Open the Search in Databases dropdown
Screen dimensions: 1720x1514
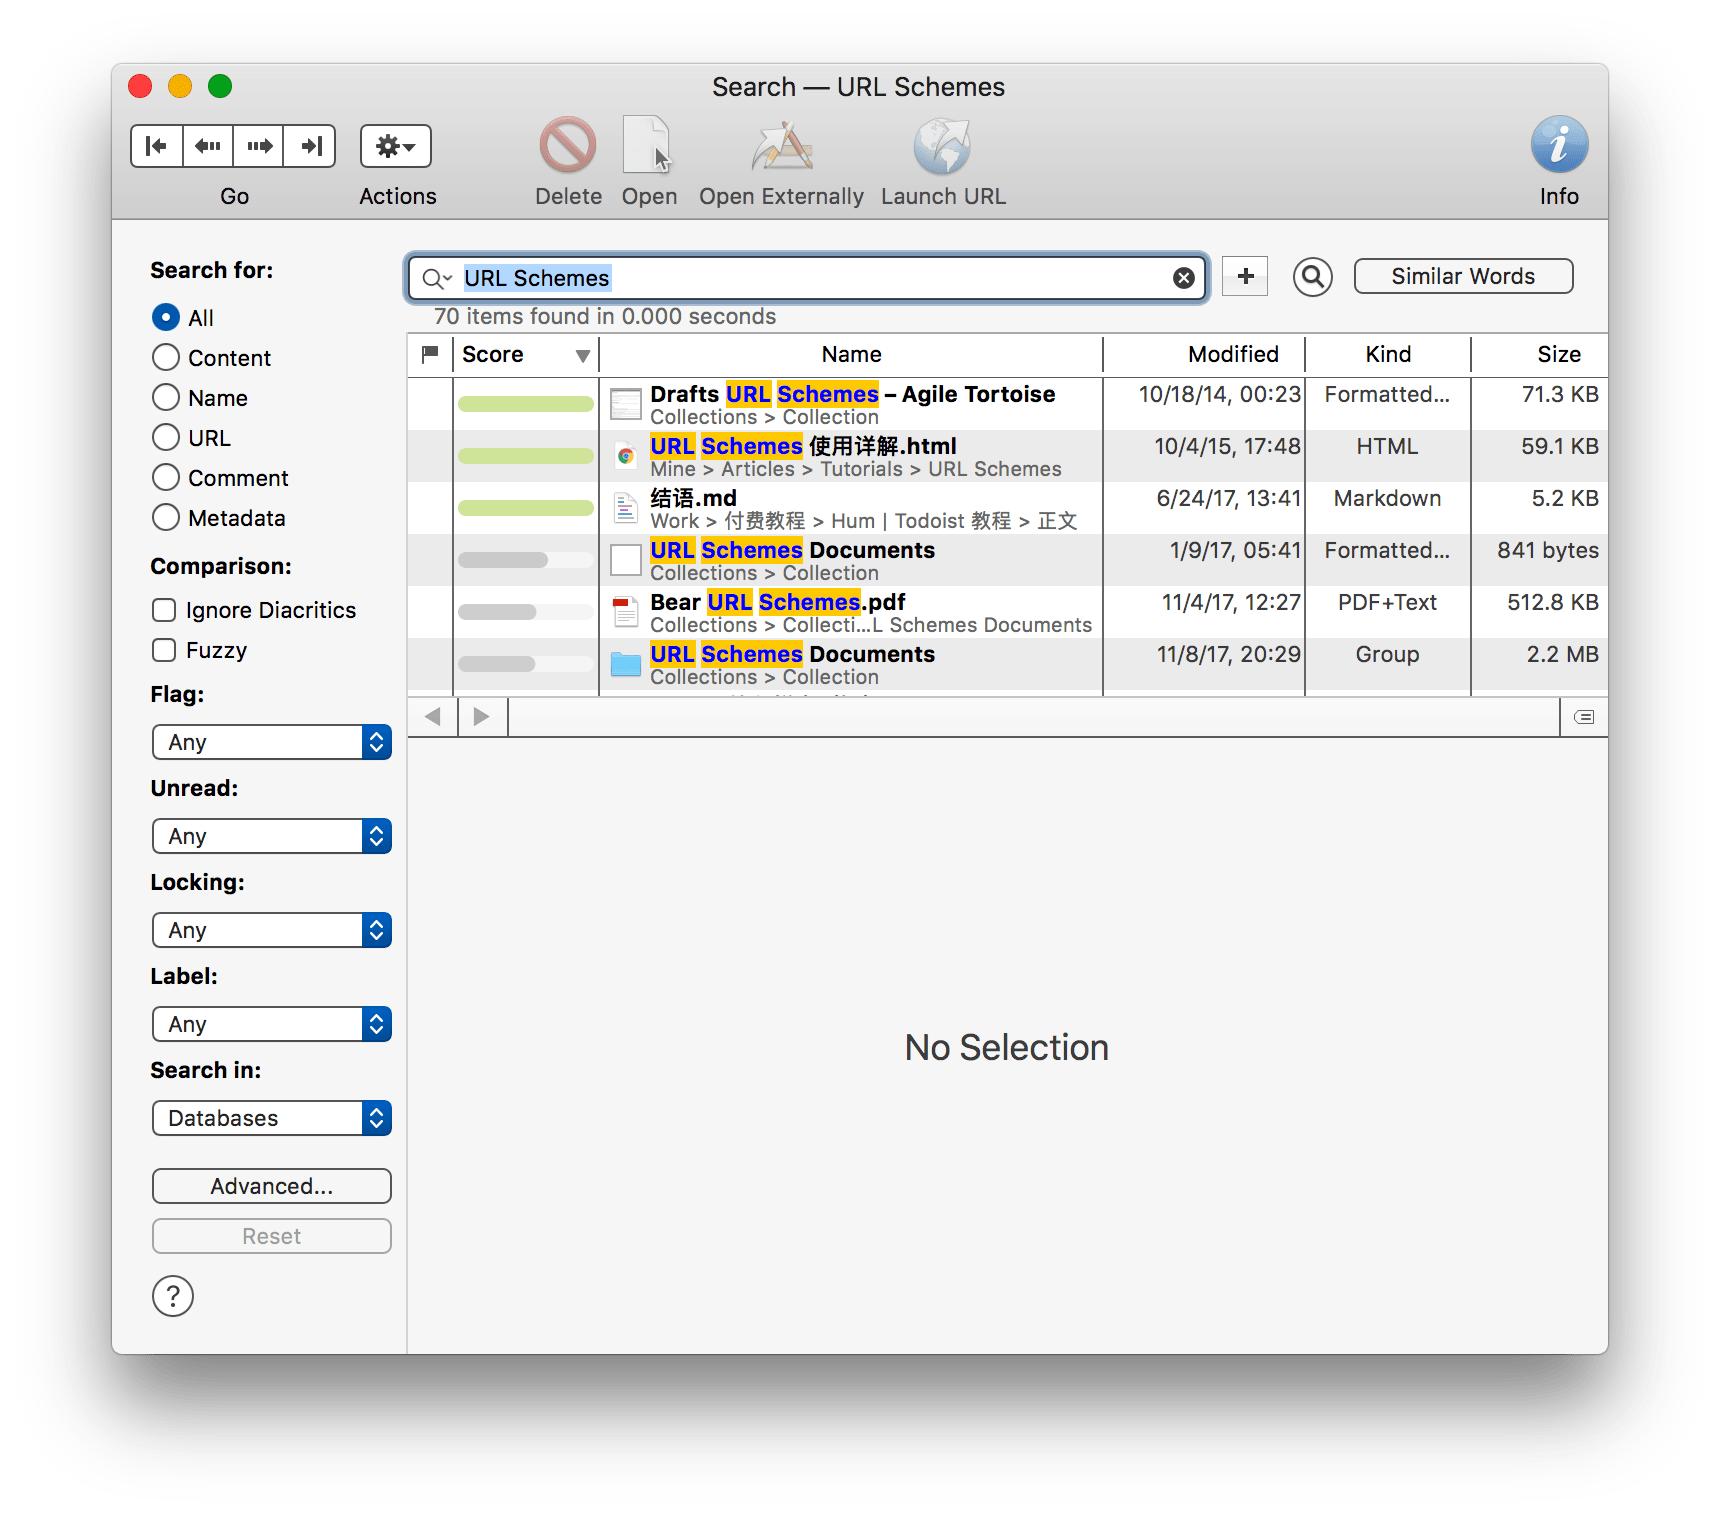pyautogui.click(x=271, y=1118)
